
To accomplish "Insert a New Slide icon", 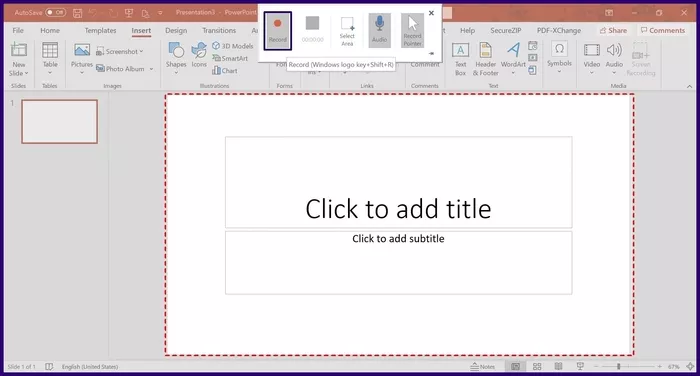I will (19, 50).
